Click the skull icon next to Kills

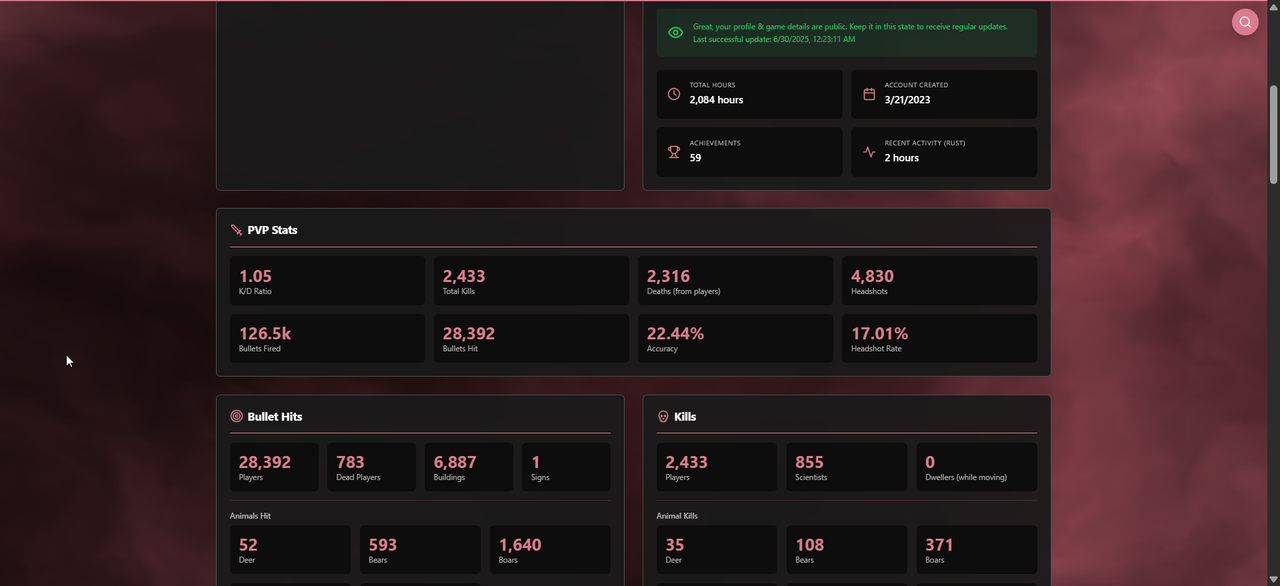click(x=663, y=416)
